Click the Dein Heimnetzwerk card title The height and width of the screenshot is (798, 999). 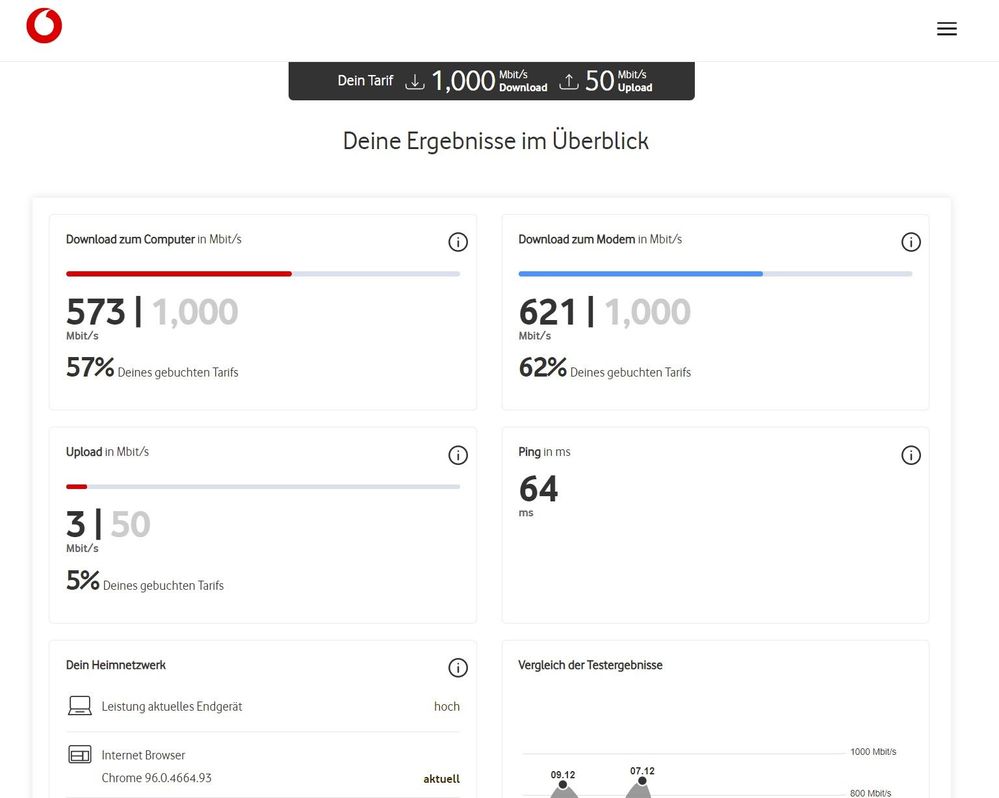click(x=116, y=665)
